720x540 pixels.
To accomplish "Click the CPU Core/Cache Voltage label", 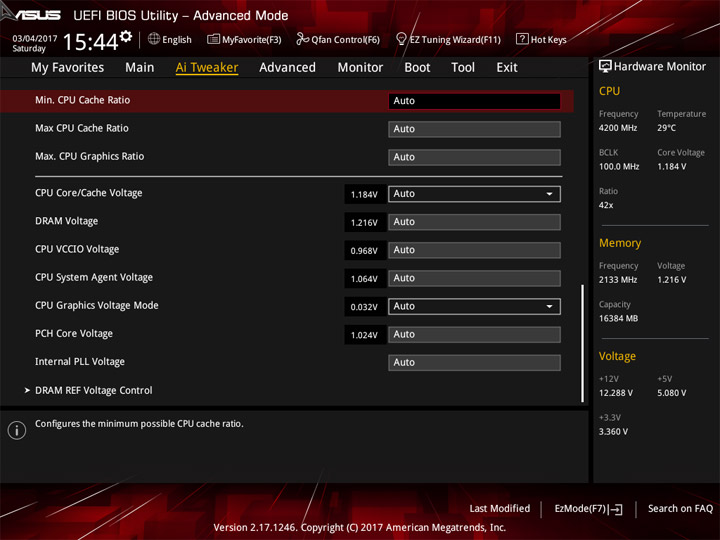I will pyautogui.click(x=89, y=193).
